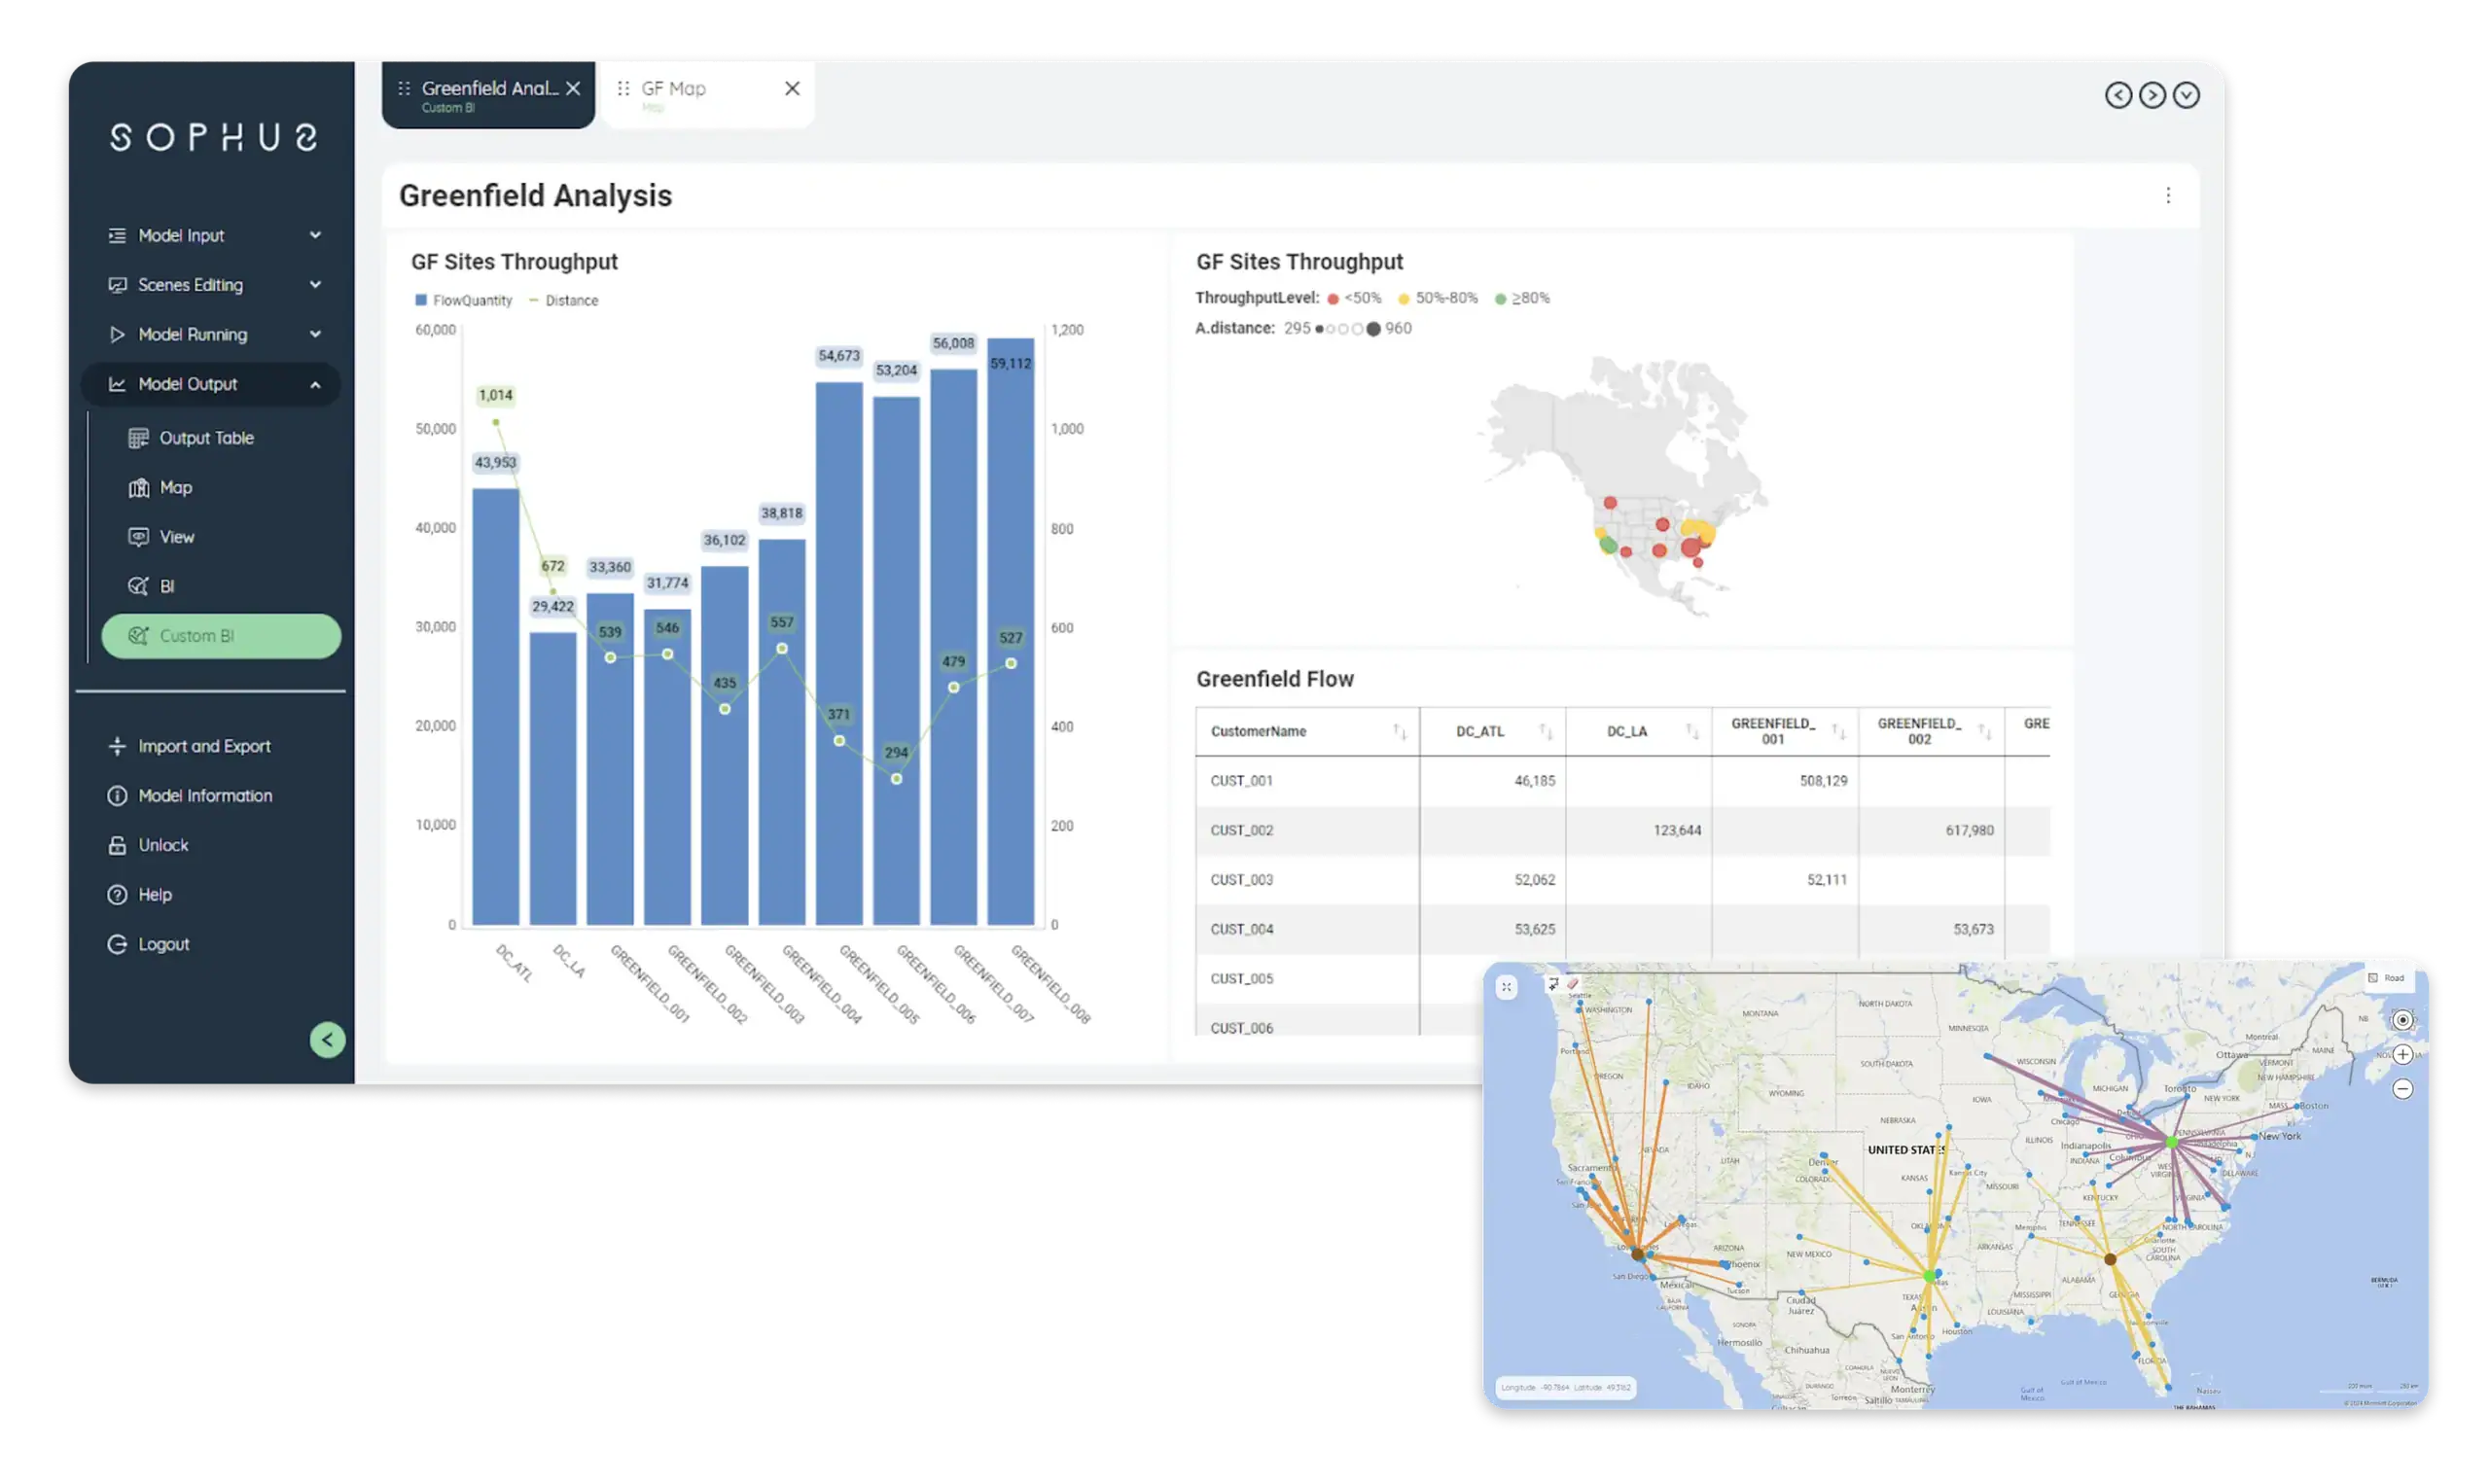Click the zoom in control on the map
2490x1484 pixels.
tap(2404, 1053)
